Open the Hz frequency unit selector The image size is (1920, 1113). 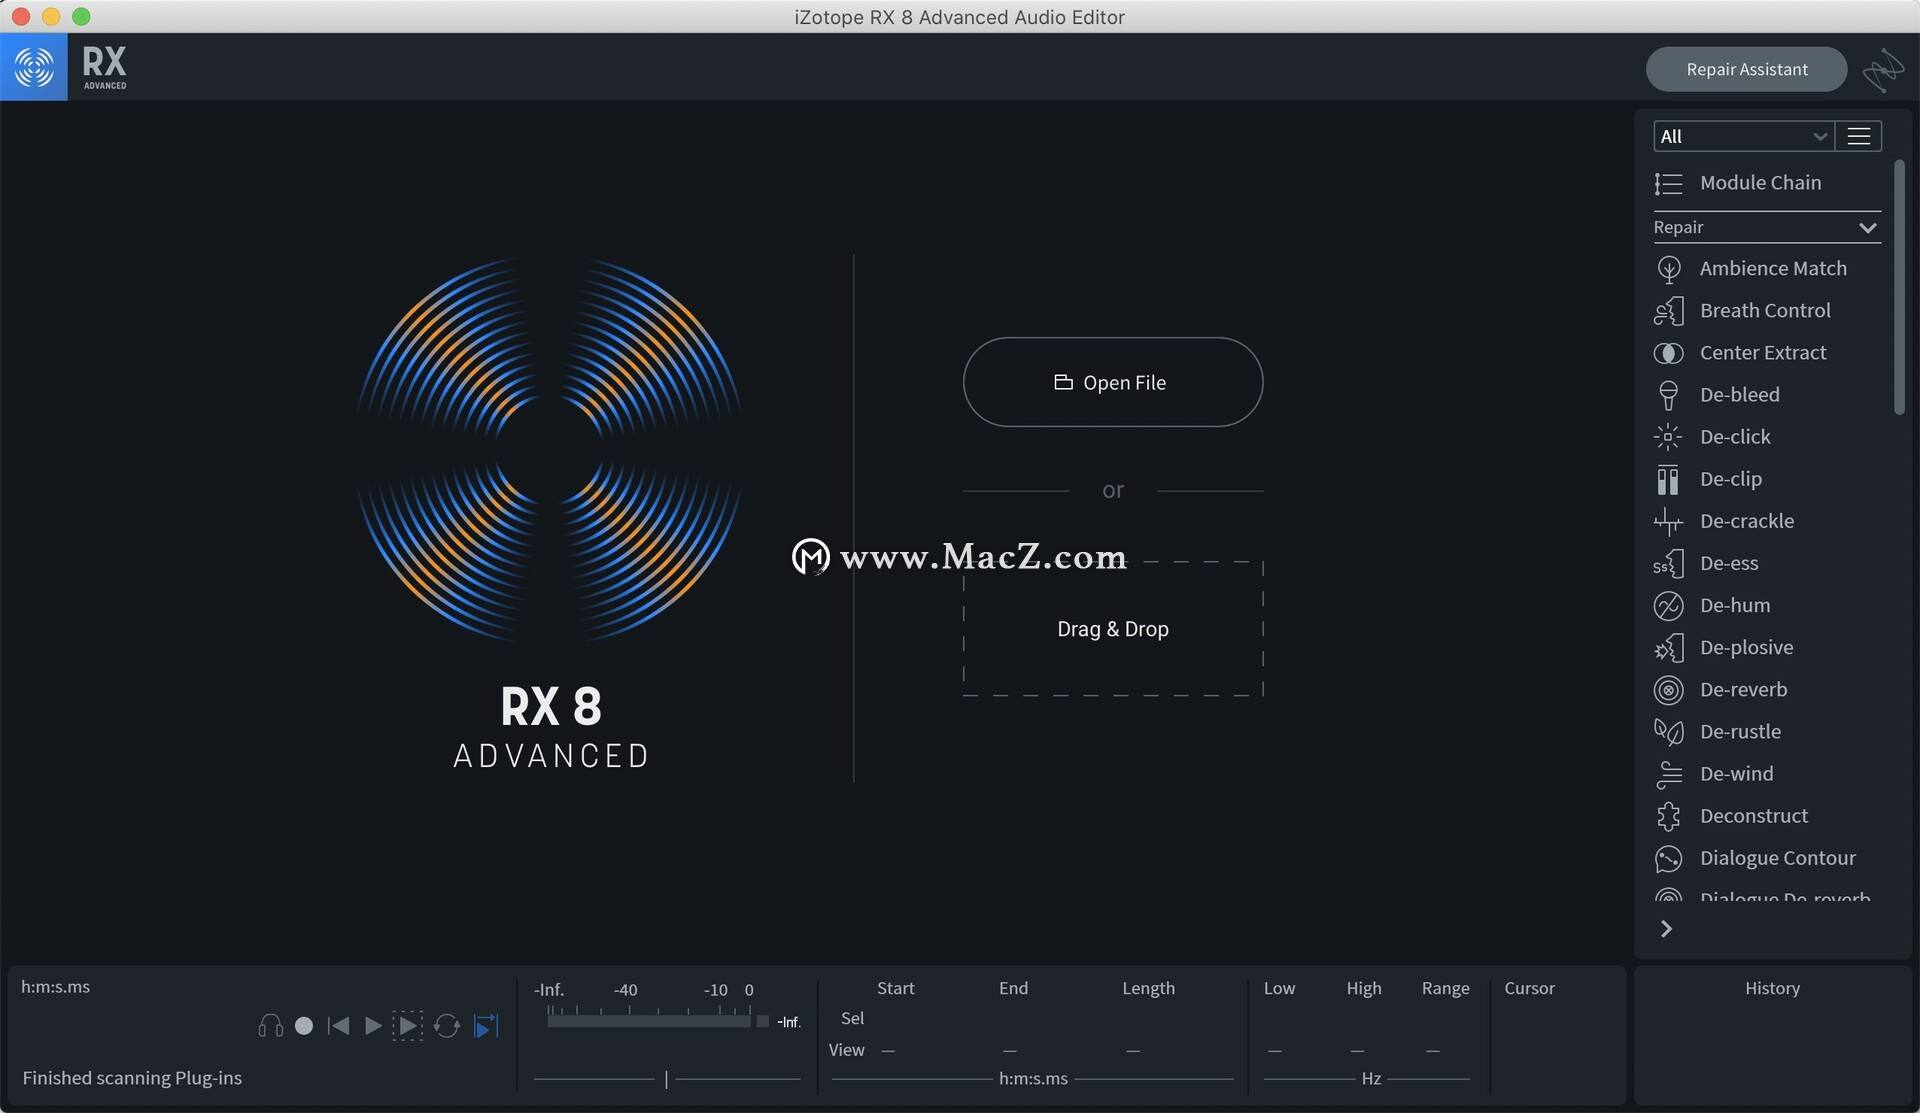1371,1079
